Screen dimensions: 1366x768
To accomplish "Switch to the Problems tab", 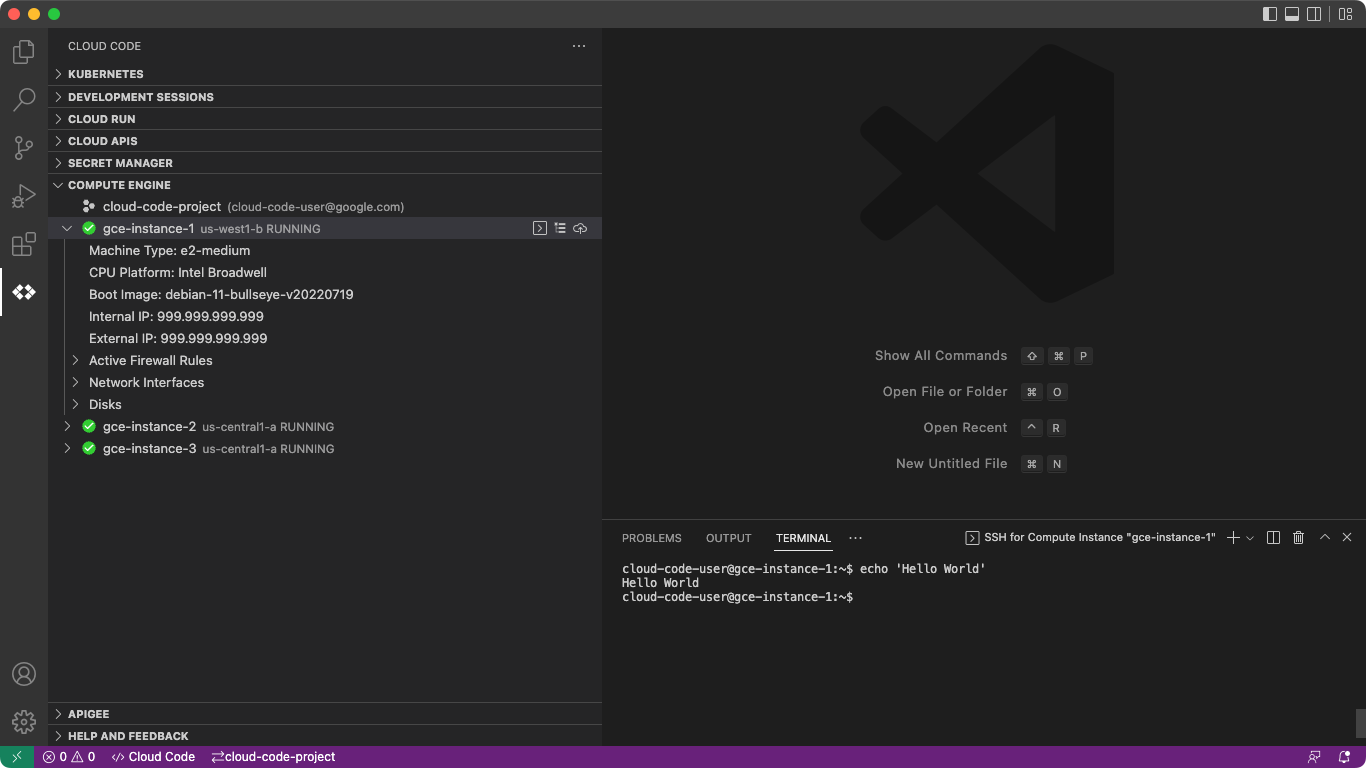I will click(x=652, y=538).
